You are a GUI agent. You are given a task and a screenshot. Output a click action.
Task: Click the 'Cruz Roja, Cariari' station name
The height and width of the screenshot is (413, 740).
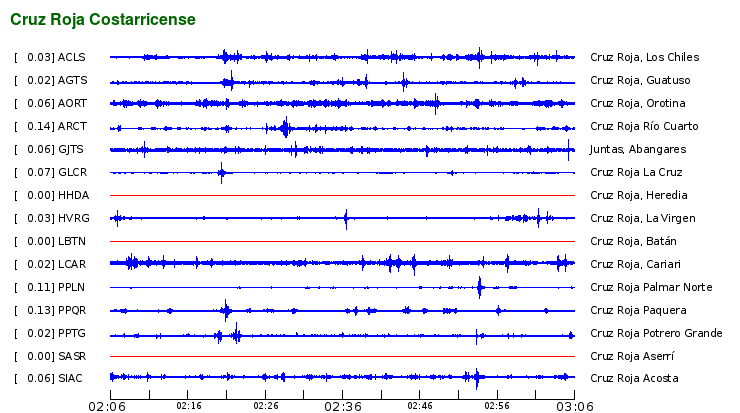click(x=635, y=264)
